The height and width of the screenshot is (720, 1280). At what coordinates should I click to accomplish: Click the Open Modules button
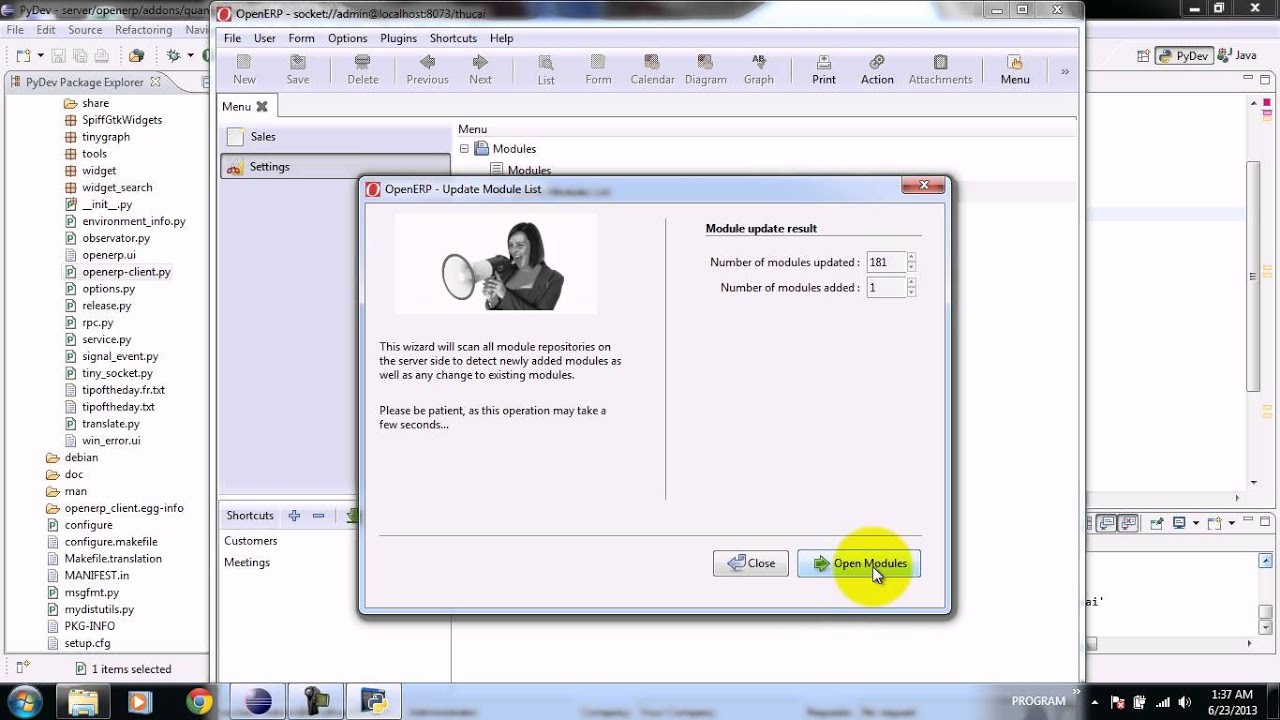click(859, 563)
